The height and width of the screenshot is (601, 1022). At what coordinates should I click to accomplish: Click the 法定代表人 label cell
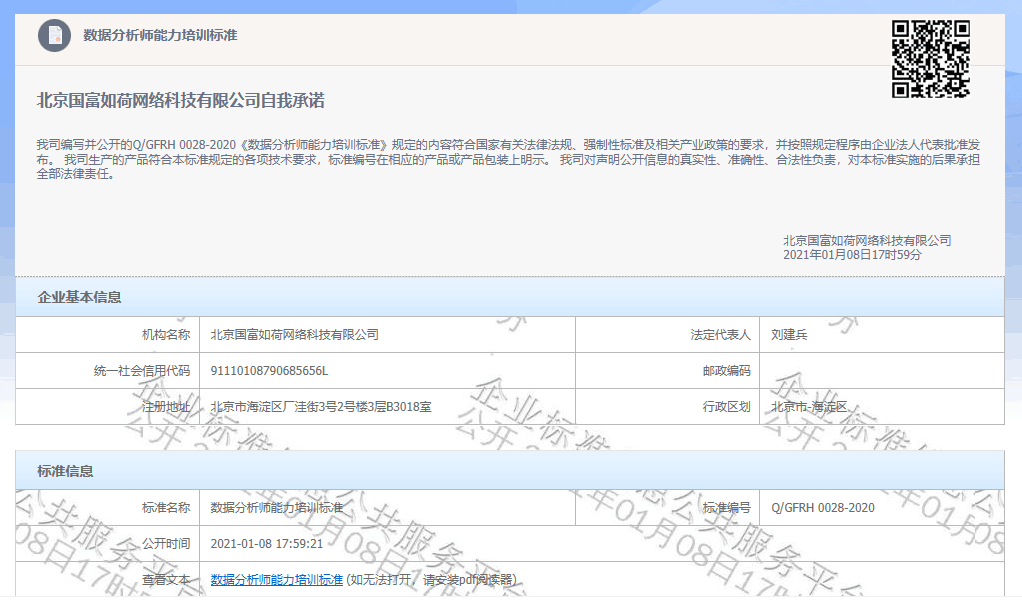[x=667, y=334]
